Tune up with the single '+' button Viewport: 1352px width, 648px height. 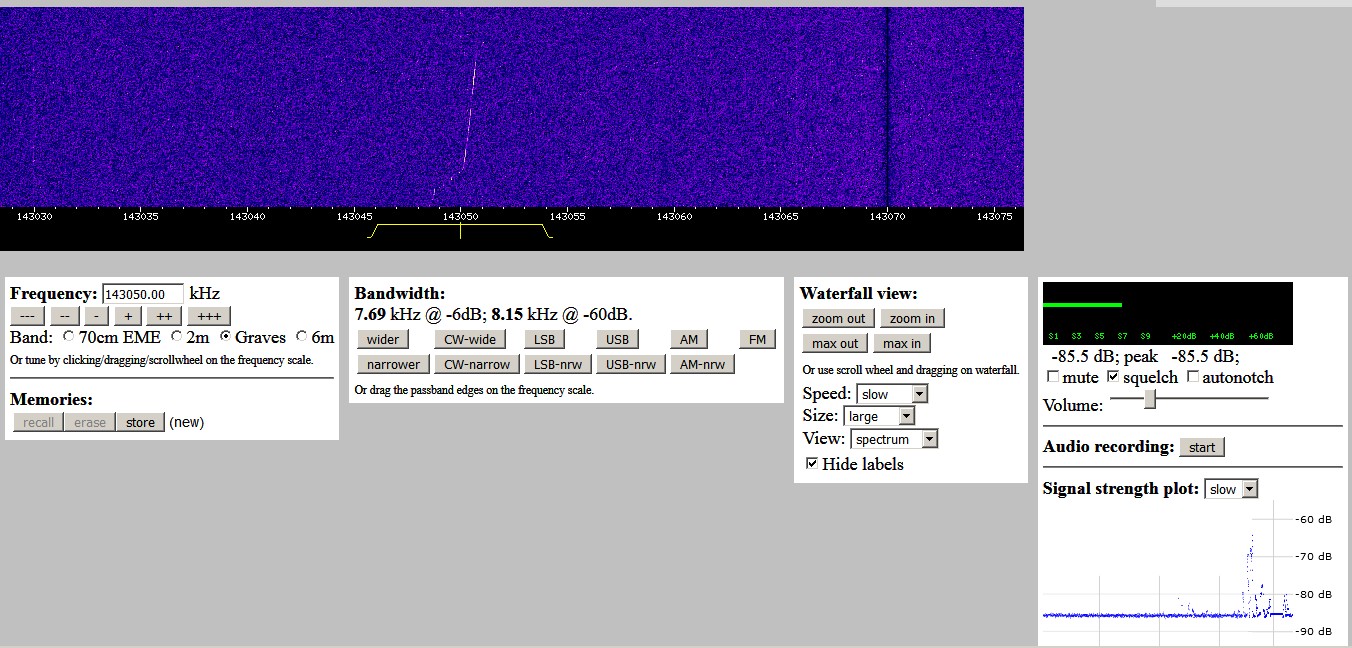point(128,316)
